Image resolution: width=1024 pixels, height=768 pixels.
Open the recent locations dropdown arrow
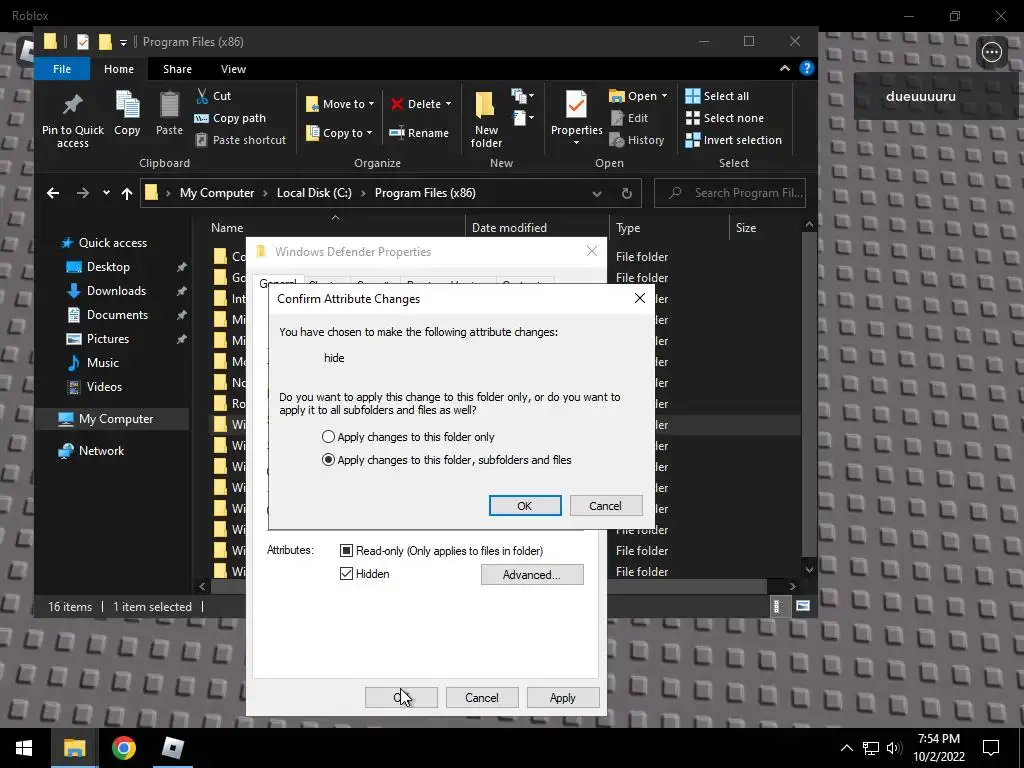(106, 193)
